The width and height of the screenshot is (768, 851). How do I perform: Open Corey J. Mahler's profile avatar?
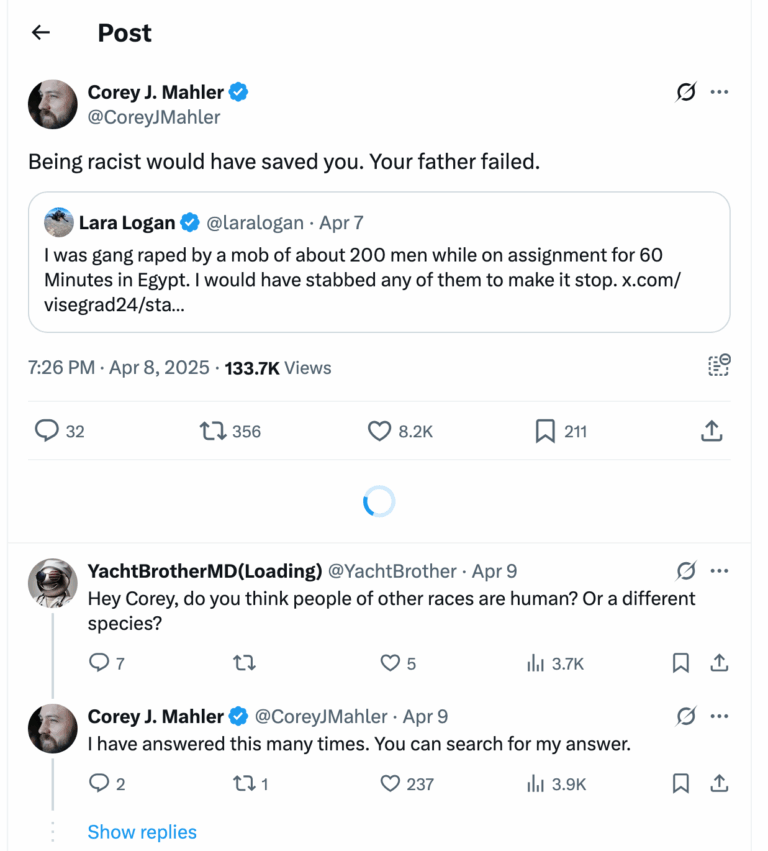52,104
